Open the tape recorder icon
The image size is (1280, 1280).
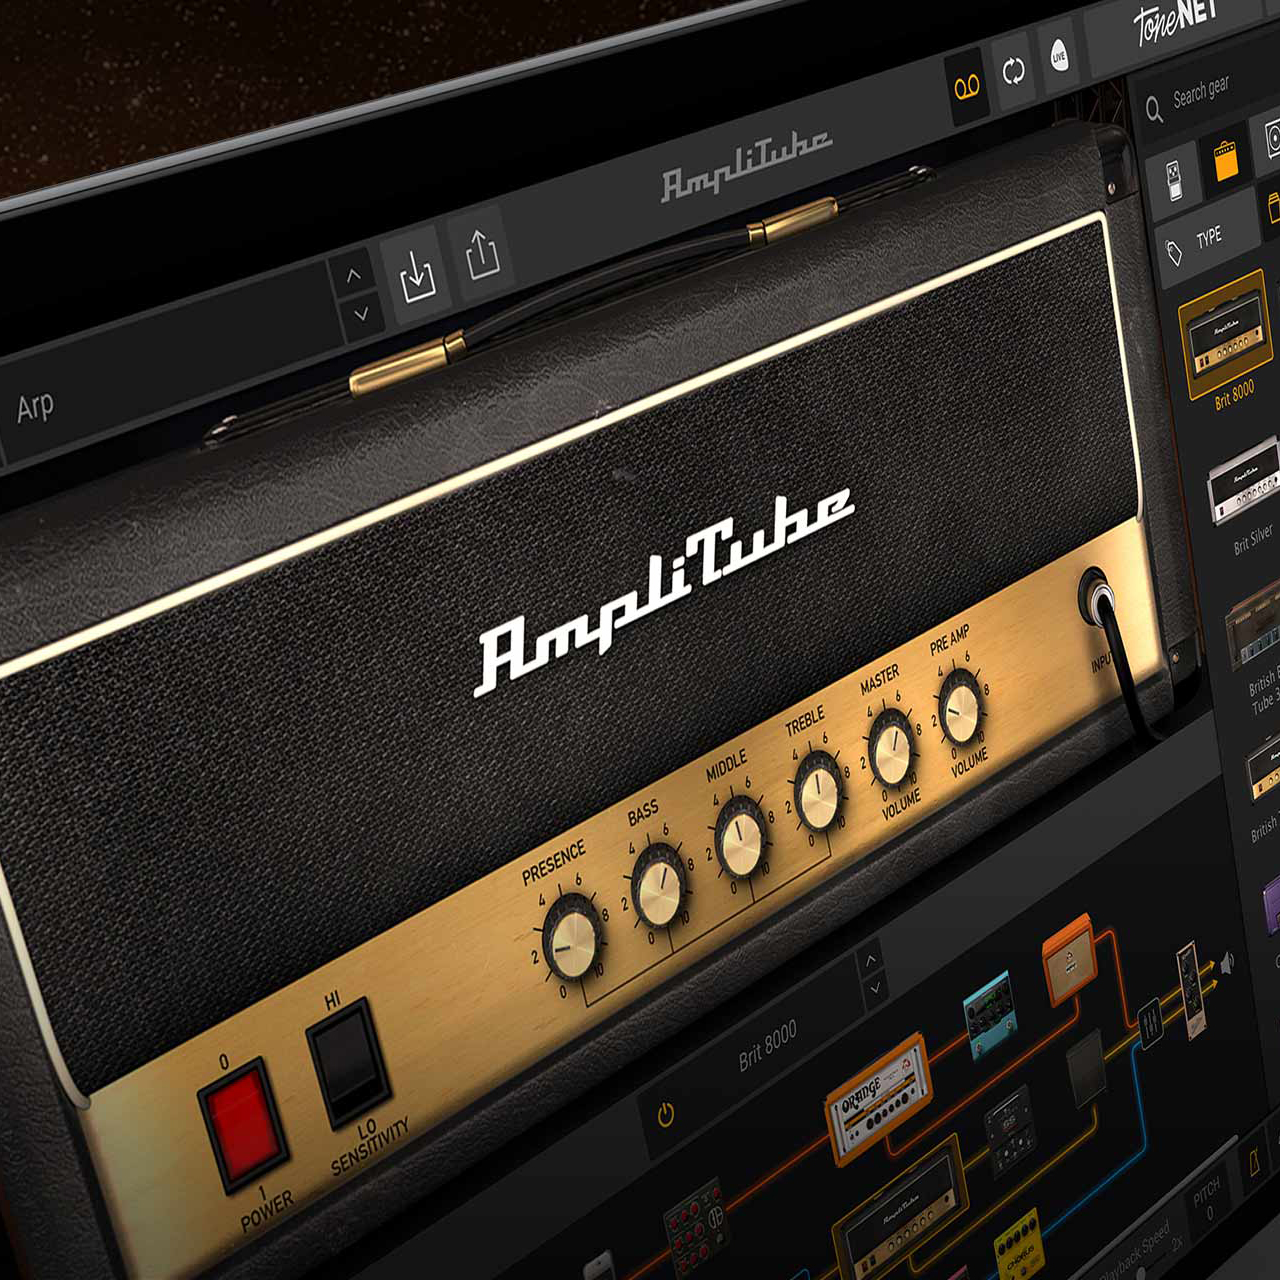[x=967, y=87]
